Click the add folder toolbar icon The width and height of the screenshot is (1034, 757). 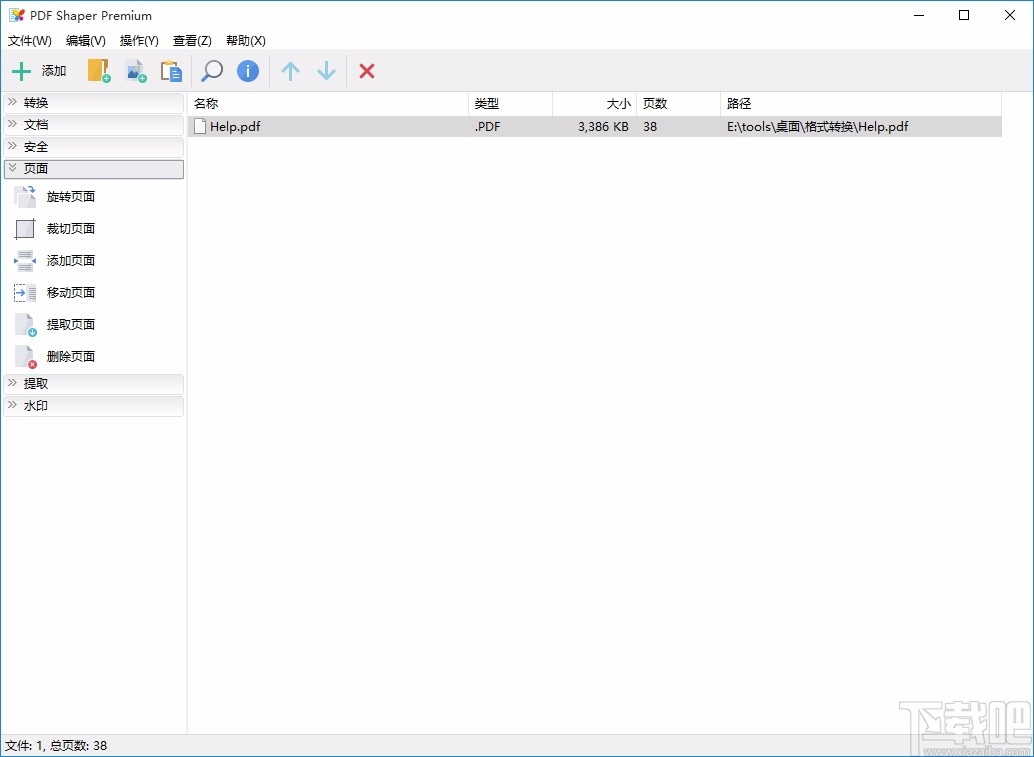pos(98,70)
